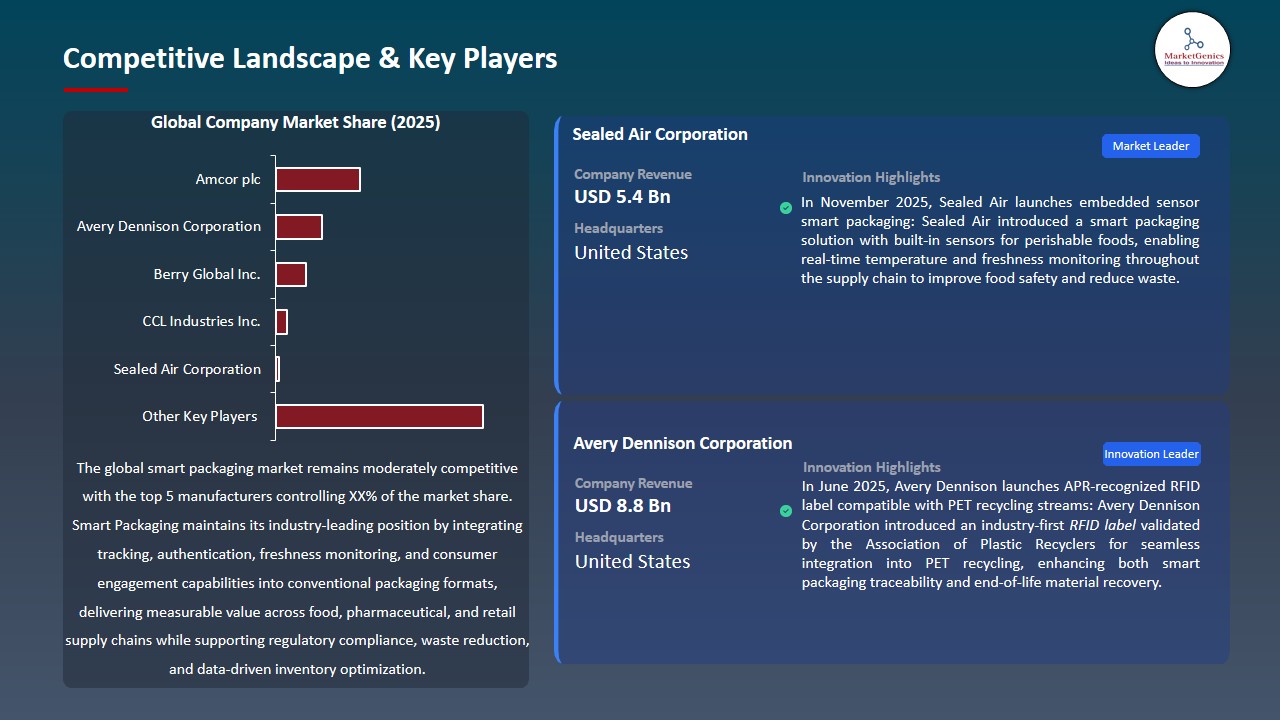Click the Global Company Market Share chart title
This screenshot has width=1280, height=720.
[295, 123]
